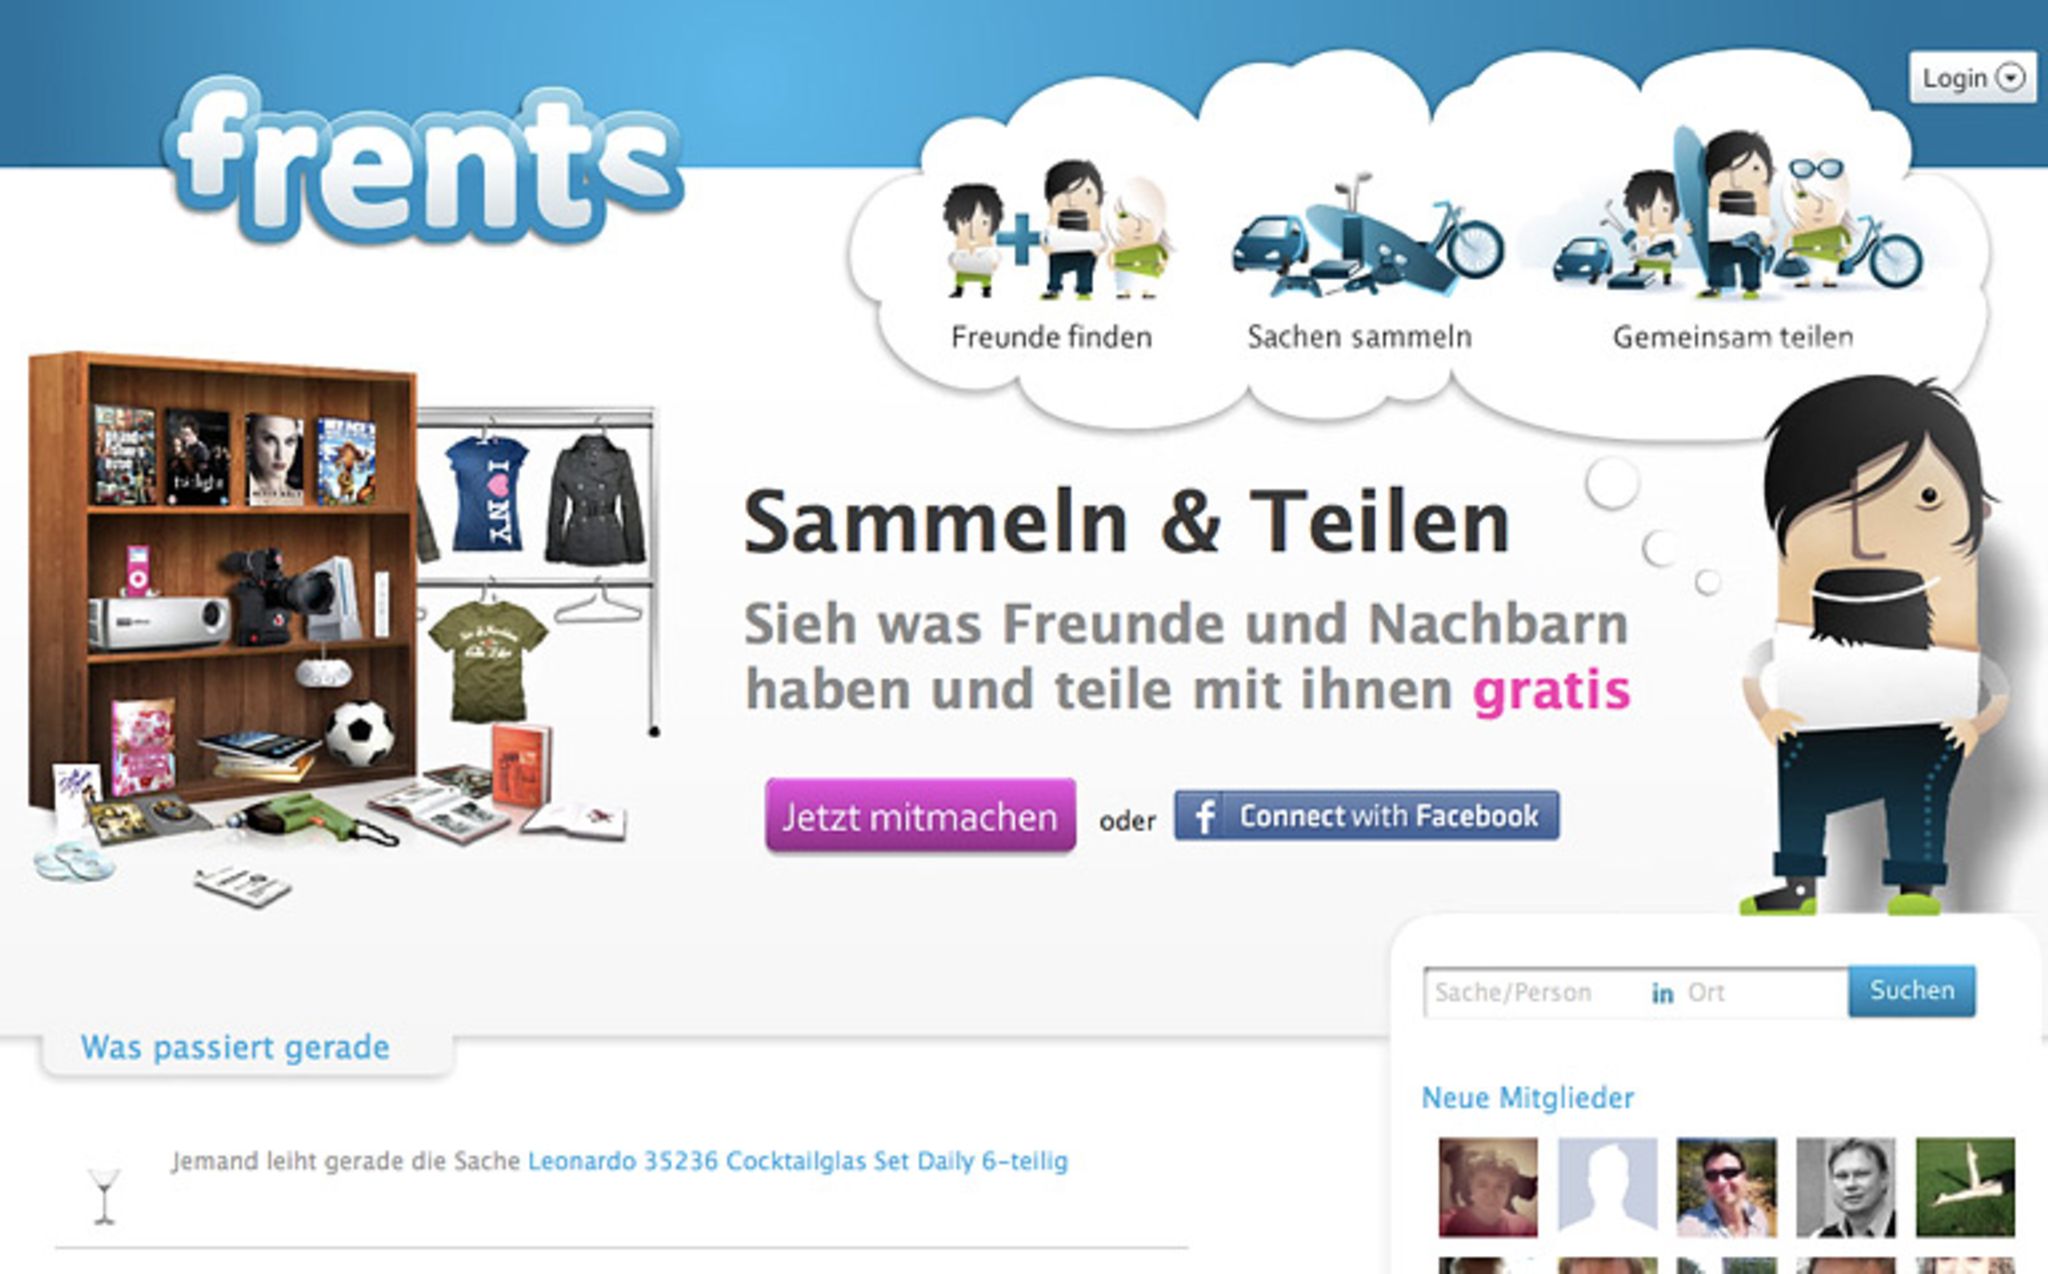Viewport: 2048px width, 1274px height.
Task: Open the first new member's avatar
Action: [x=1488, y=1187]
